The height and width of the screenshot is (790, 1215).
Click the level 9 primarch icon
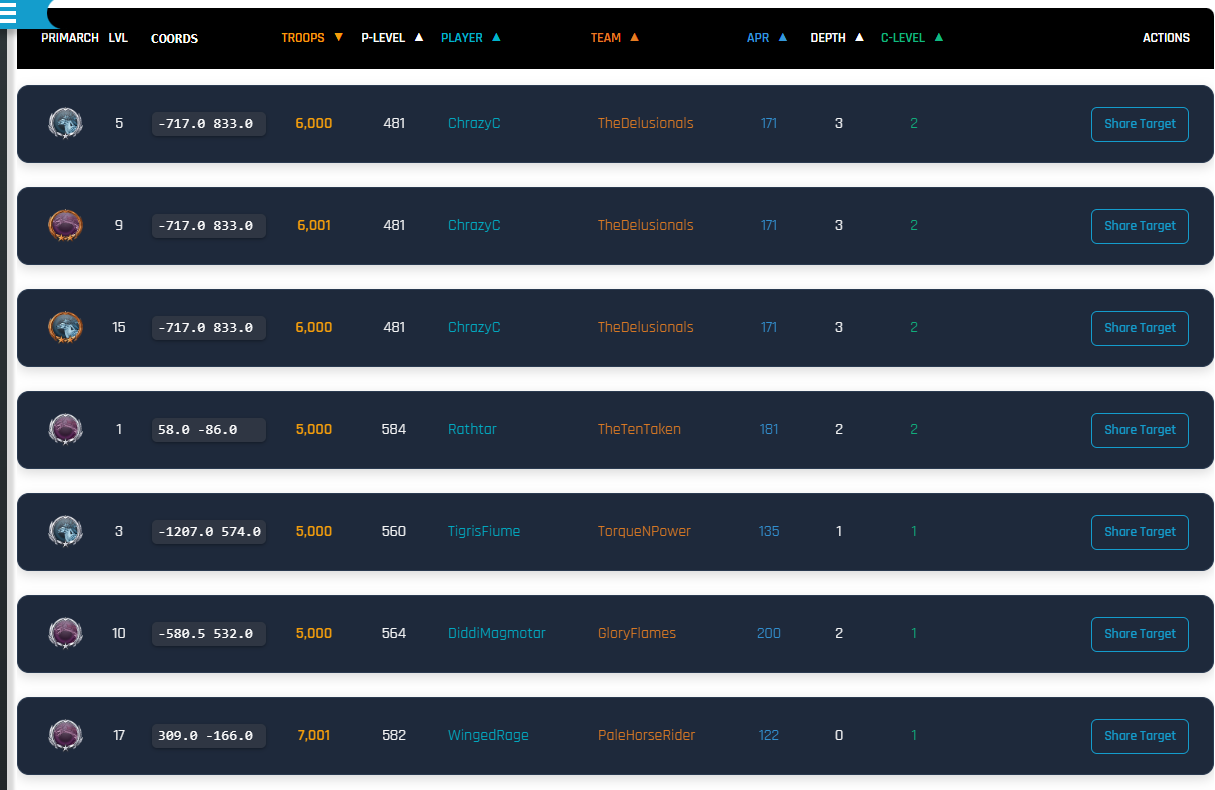click(65, 226)
